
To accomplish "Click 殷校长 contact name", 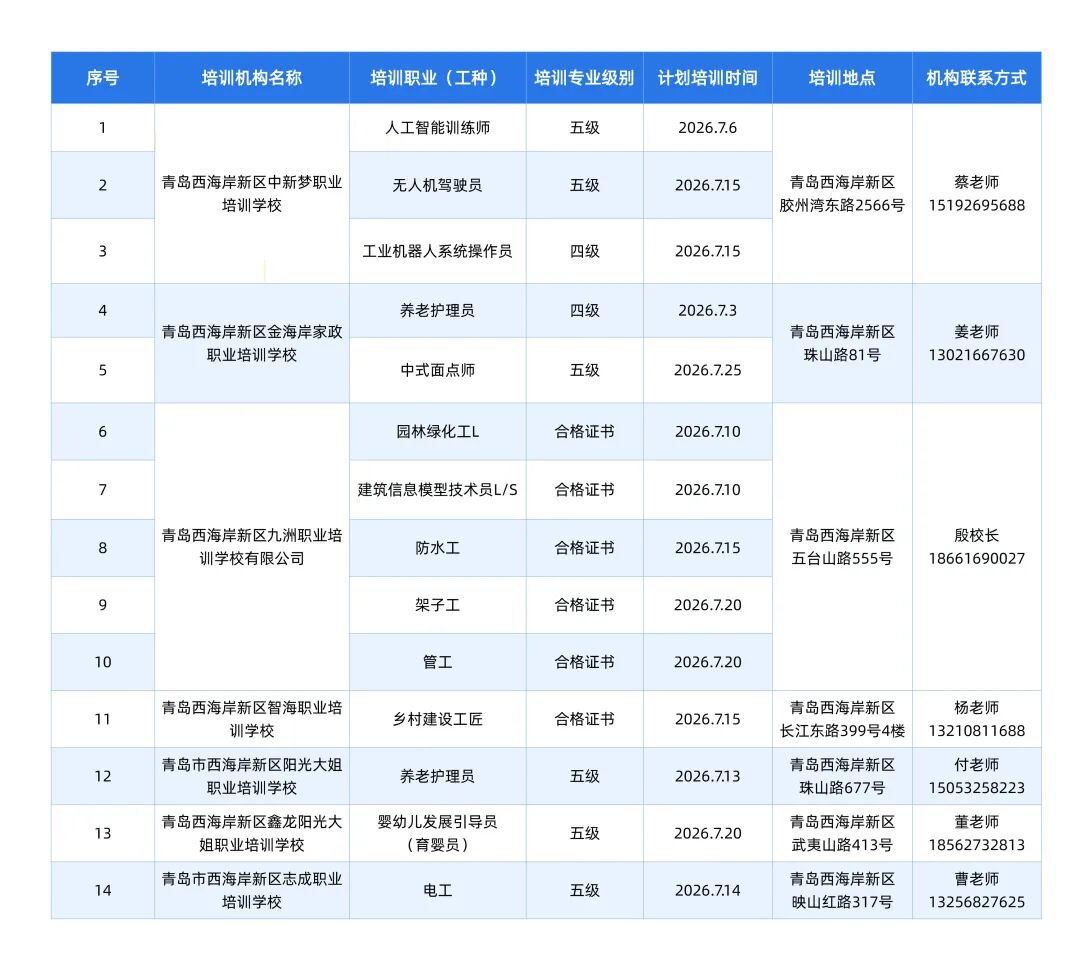I will [976, 536].
